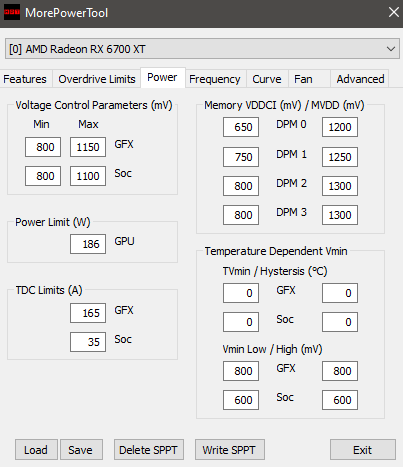The width and height of the screenshot is (403, 467).
Task: Switch to the Advanced tab
Action: (x=360, y=79)
